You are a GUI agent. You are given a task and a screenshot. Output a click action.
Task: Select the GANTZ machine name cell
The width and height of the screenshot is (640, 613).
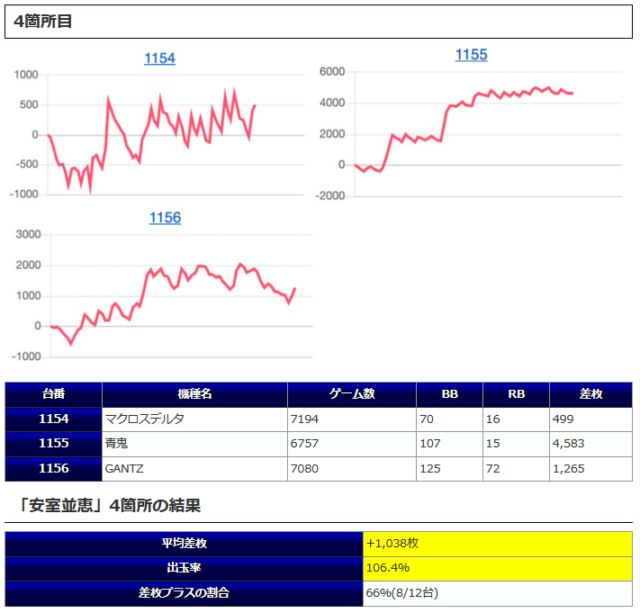click(194, 467)
